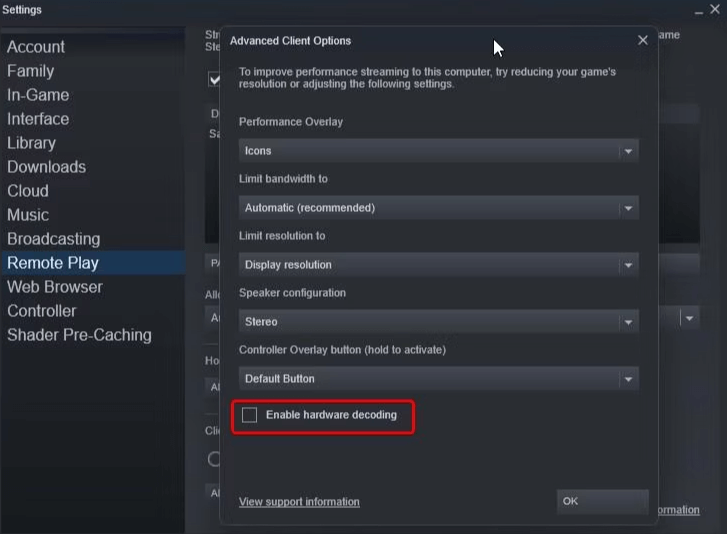Viewport: 727px width, 534px height.
Task: Enable hardware decoding checkbox
Action: (x=250, y=415)
